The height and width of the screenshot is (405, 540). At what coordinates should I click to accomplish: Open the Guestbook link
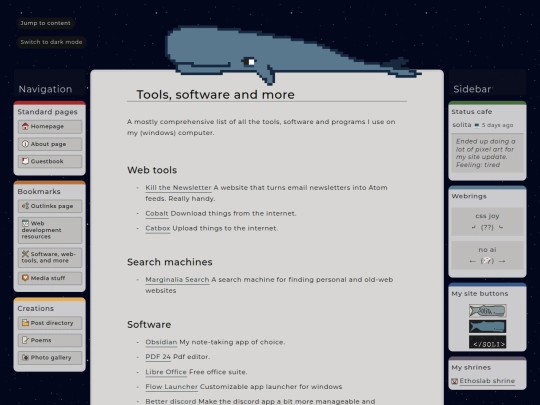[x=50, y=161]
